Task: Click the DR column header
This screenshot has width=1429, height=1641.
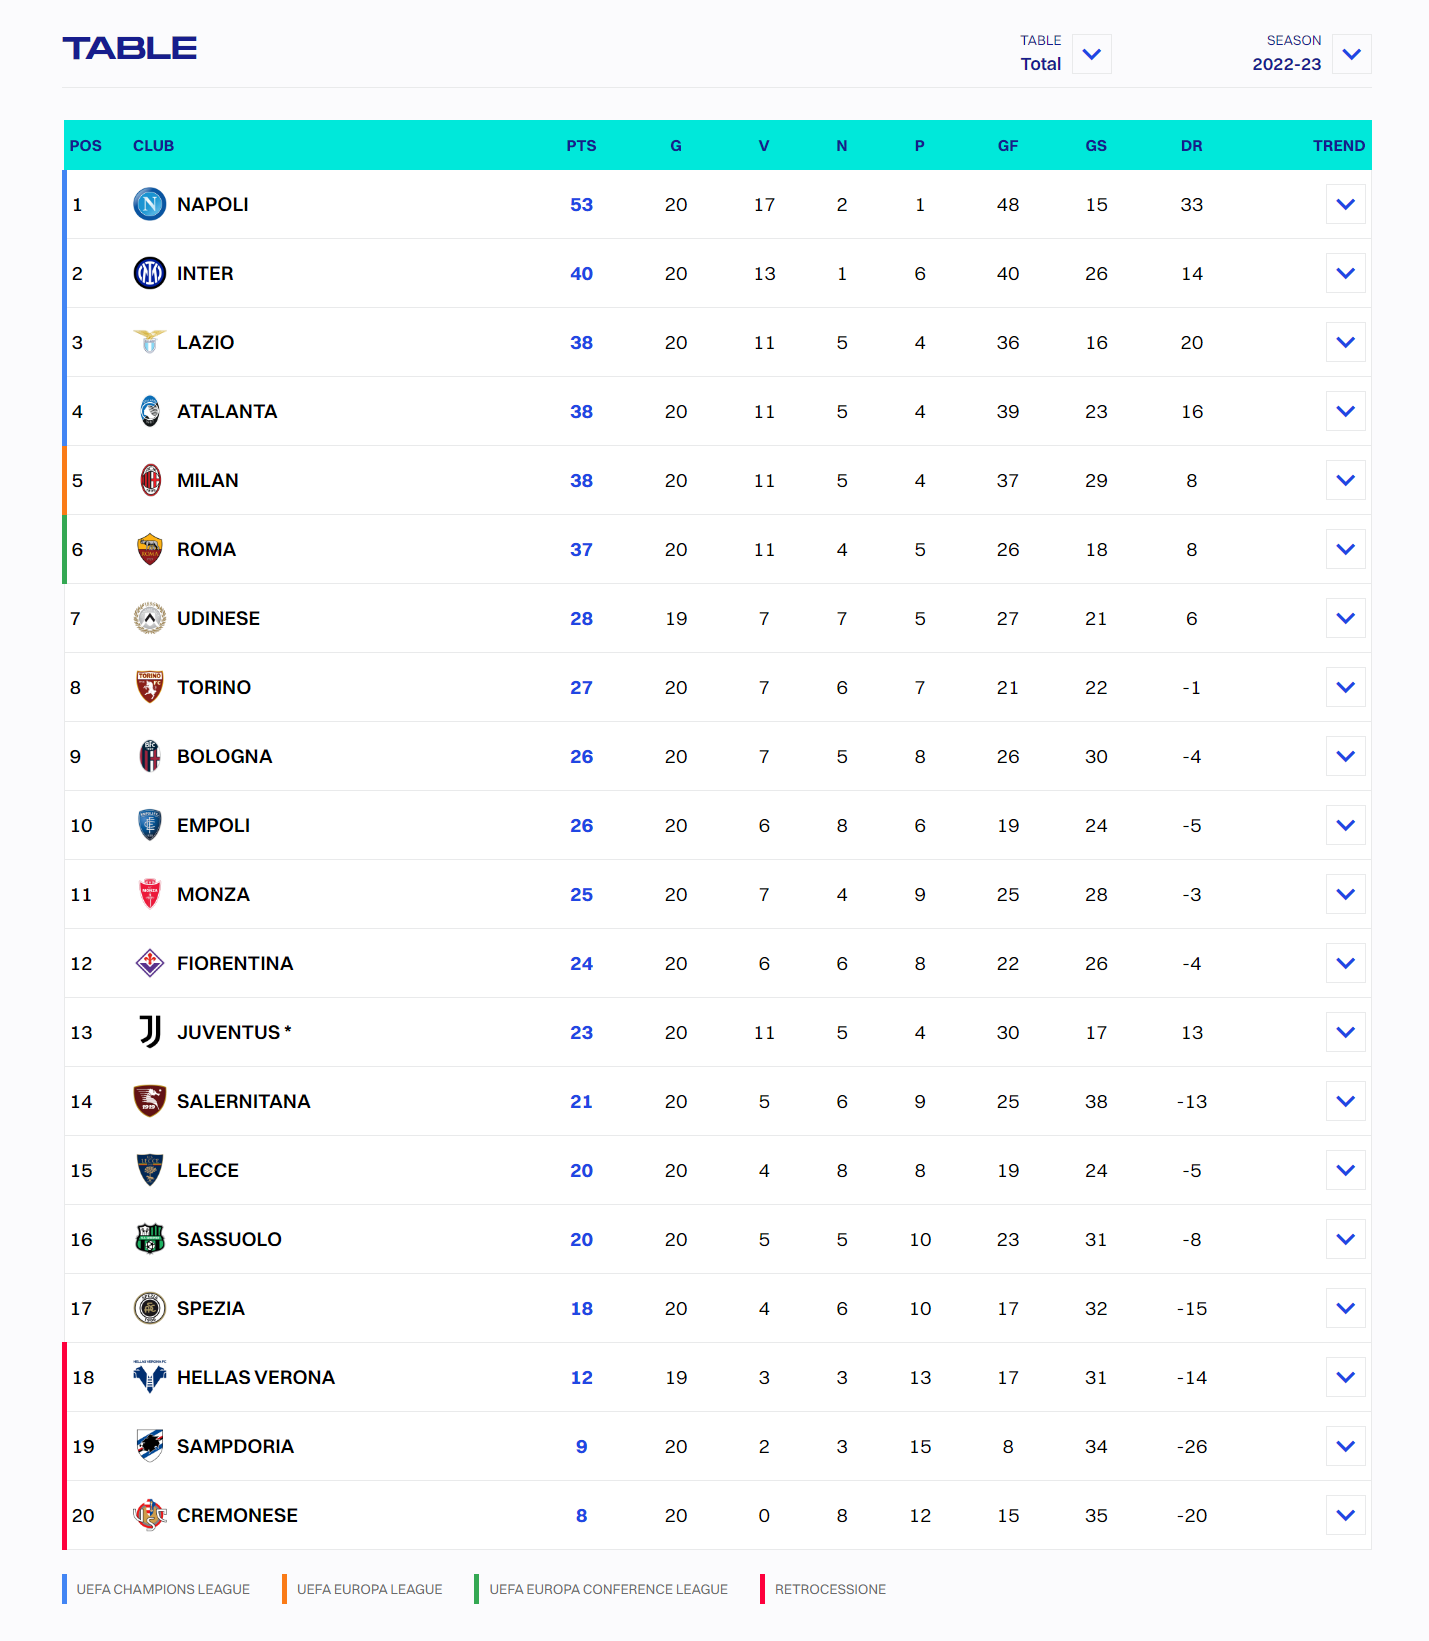Action: 1191,146
